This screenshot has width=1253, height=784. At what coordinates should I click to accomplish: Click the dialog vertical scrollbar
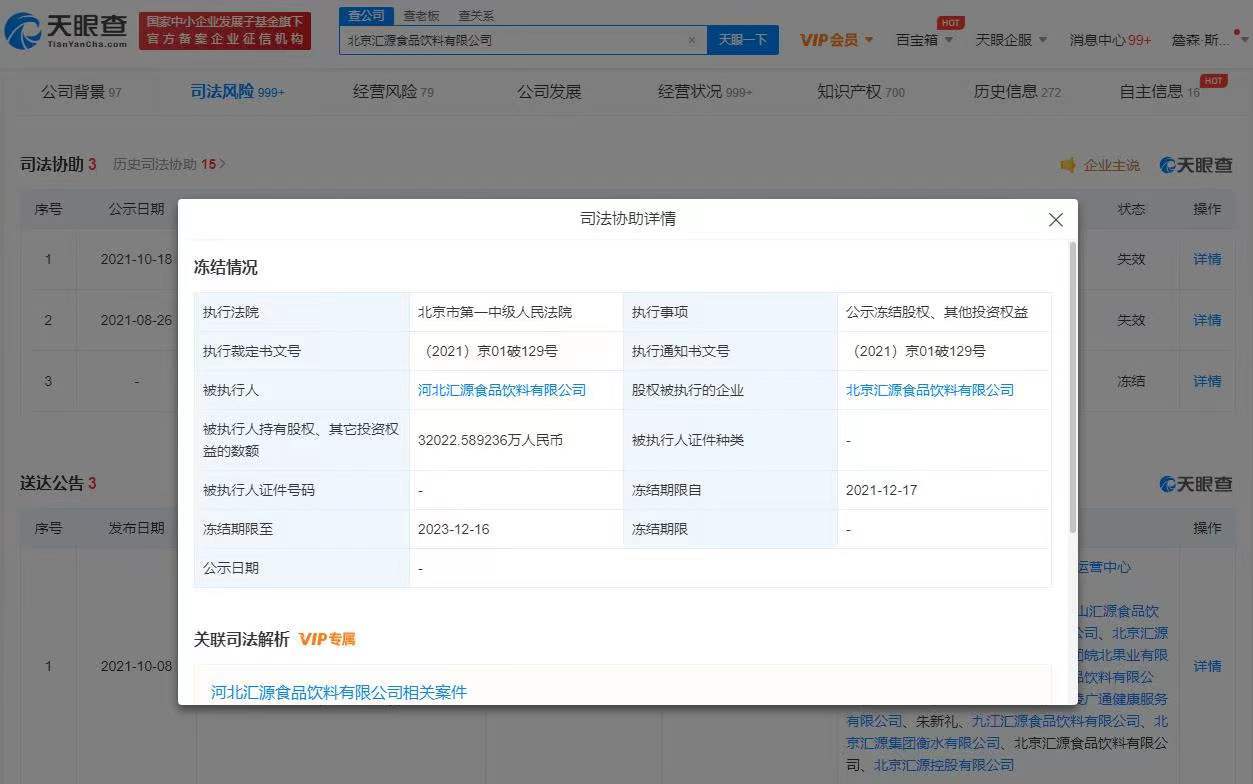pyautogui.click(x=1073, y=386)
